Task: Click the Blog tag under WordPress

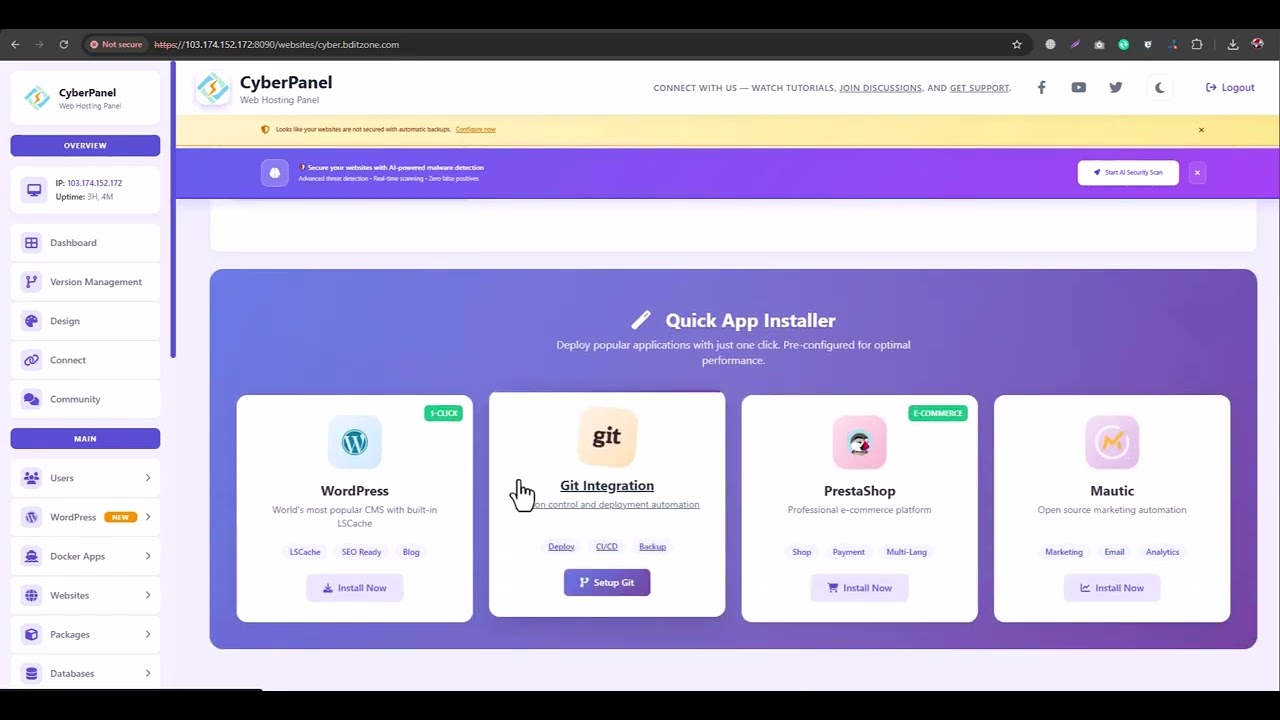Action: [x=411, y=552]
